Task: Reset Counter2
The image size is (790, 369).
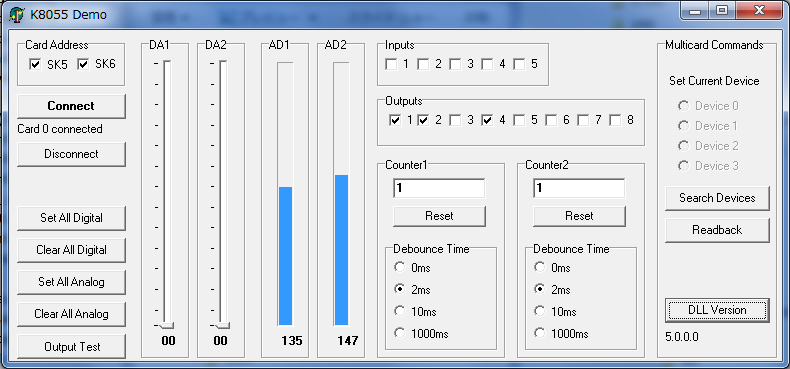Action: (x=579, y=216)
